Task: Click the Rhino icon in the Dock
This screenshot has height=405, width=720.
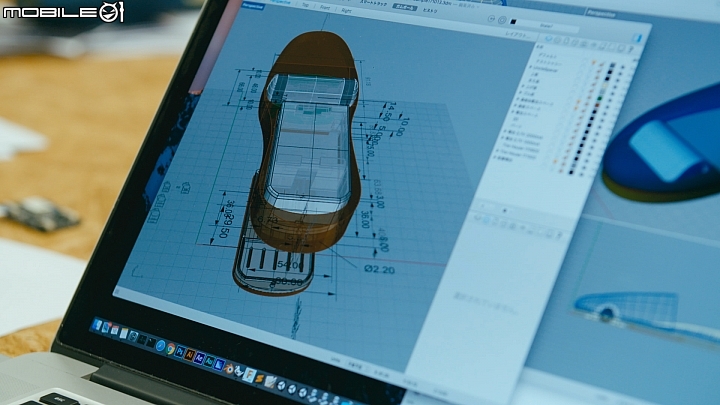Action: (x=238, y=371)
